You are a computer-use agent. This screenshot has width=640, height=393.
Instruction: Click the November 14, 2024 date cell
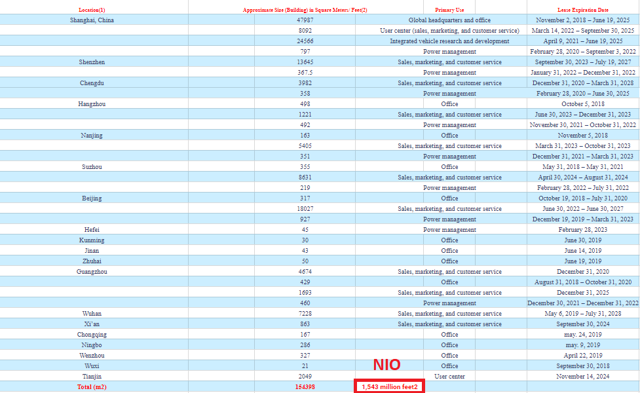point(583,376)
